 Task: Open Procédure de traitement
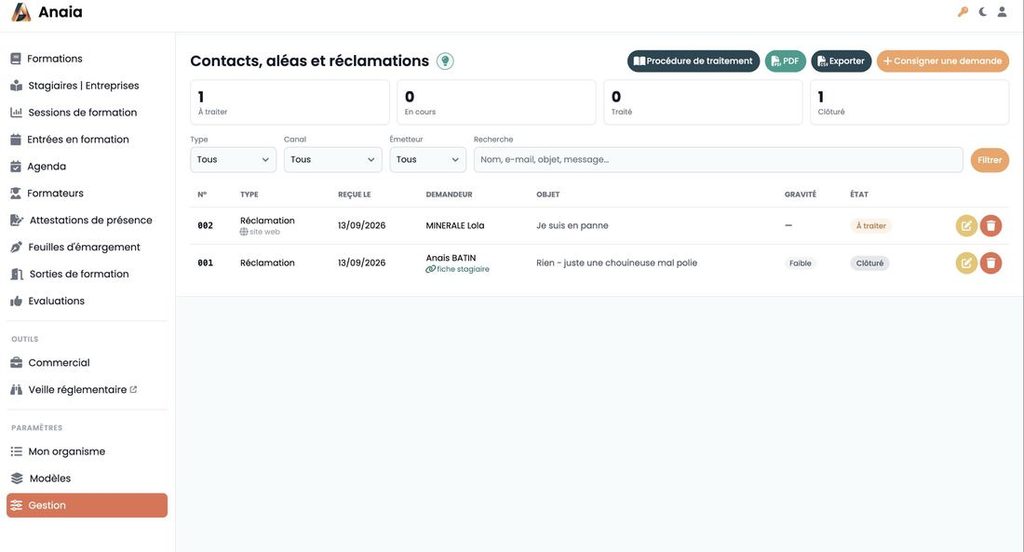click(694, 61)
